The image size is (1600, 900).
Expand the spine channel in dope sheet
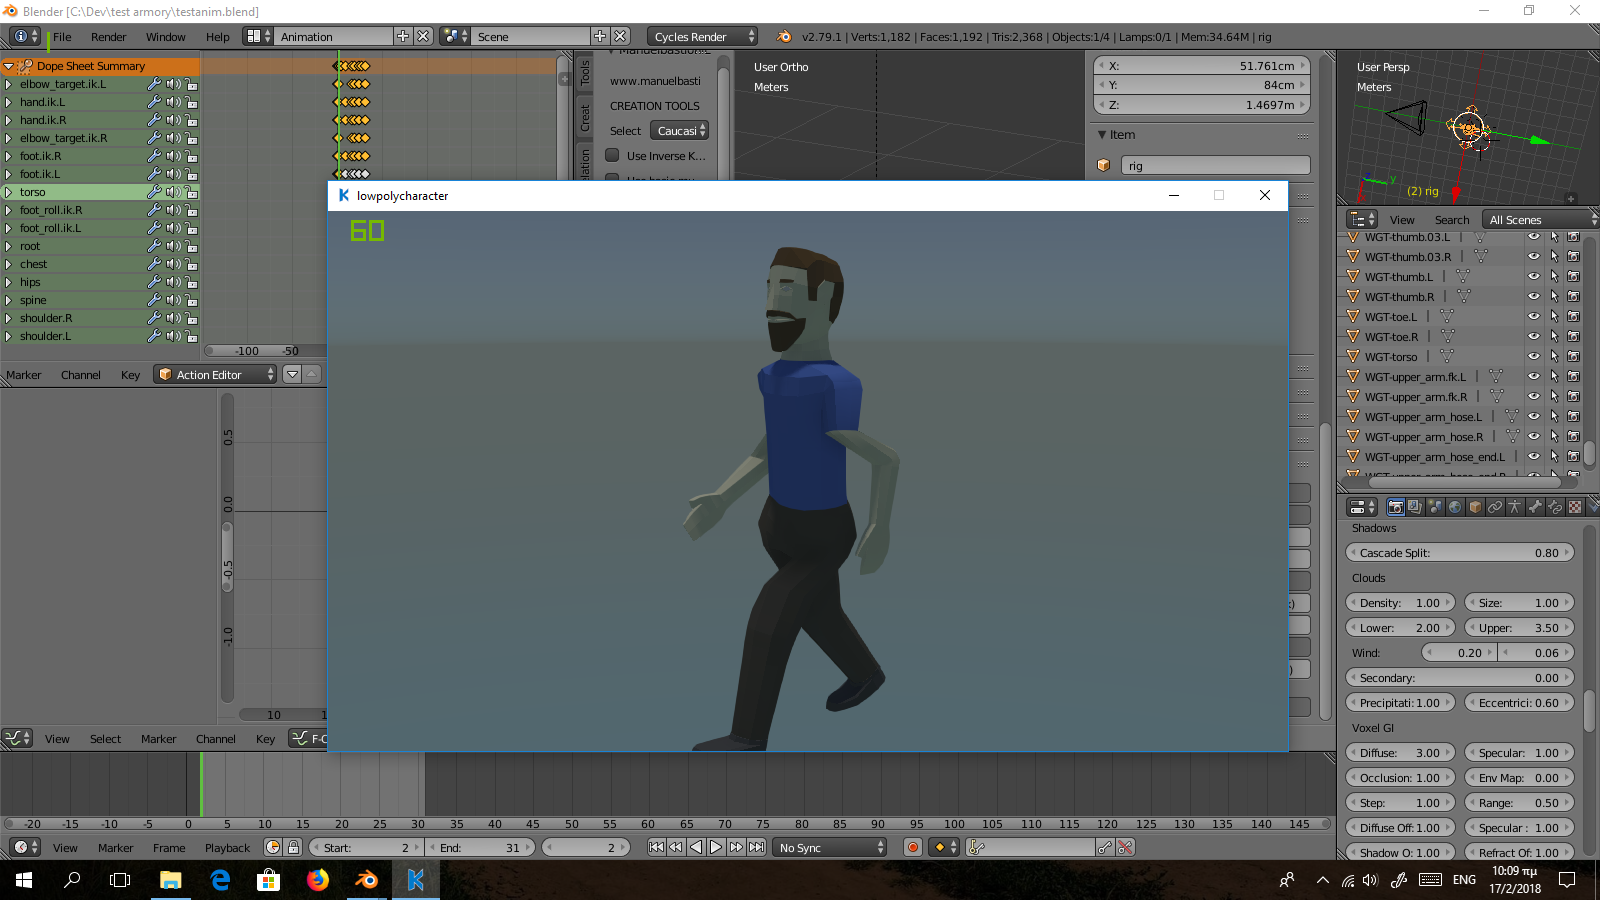tap(8, 300)
